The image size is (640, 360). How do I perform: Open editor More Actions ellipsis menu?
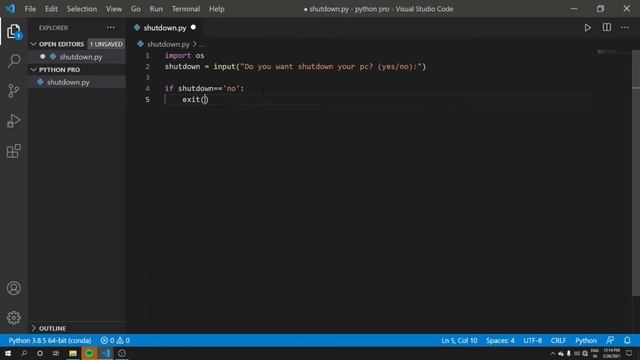[625, 28]
